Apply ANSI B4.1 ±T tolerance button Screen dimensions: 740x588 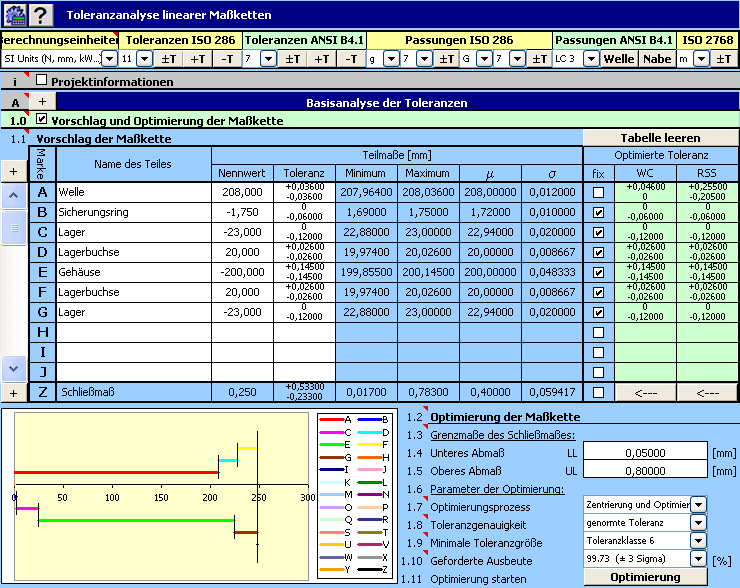click(293, 59)
